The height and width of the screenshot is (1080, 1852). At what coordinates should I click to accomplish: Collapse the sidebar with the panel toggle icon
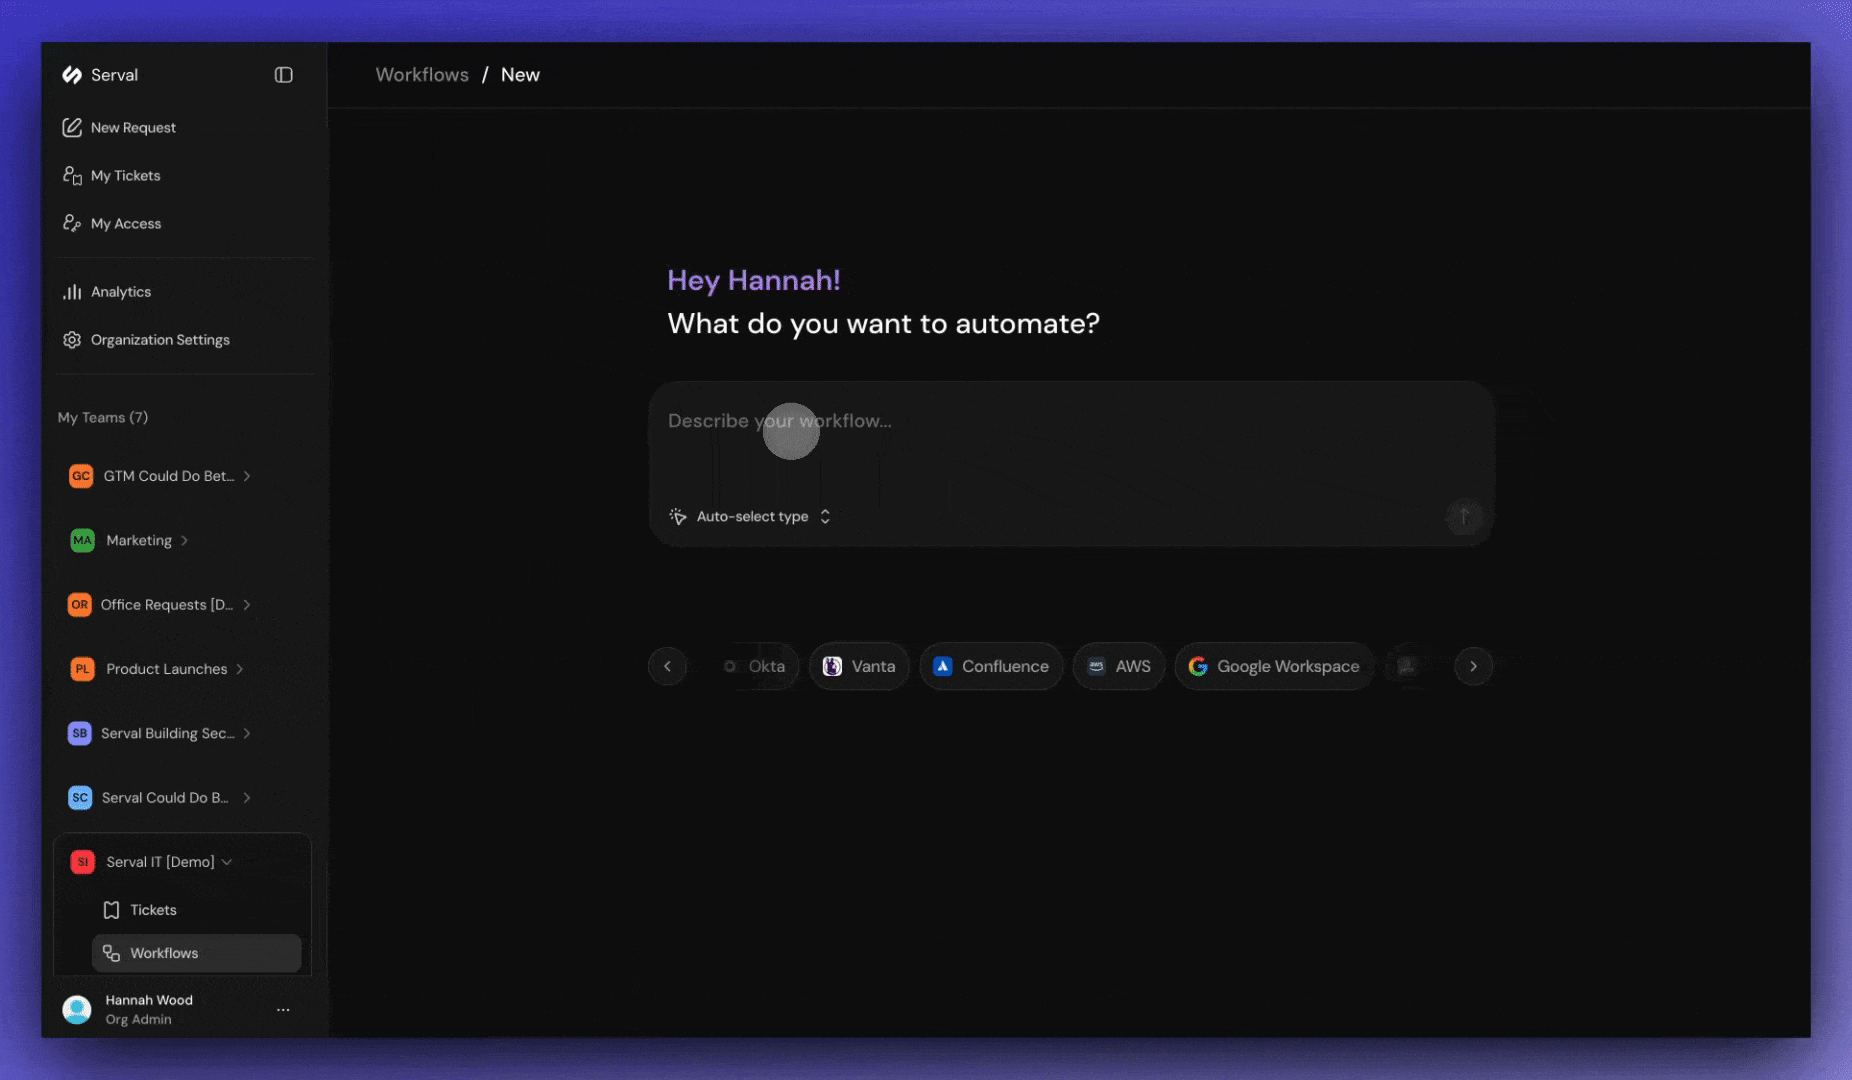(x=283, y=74)
